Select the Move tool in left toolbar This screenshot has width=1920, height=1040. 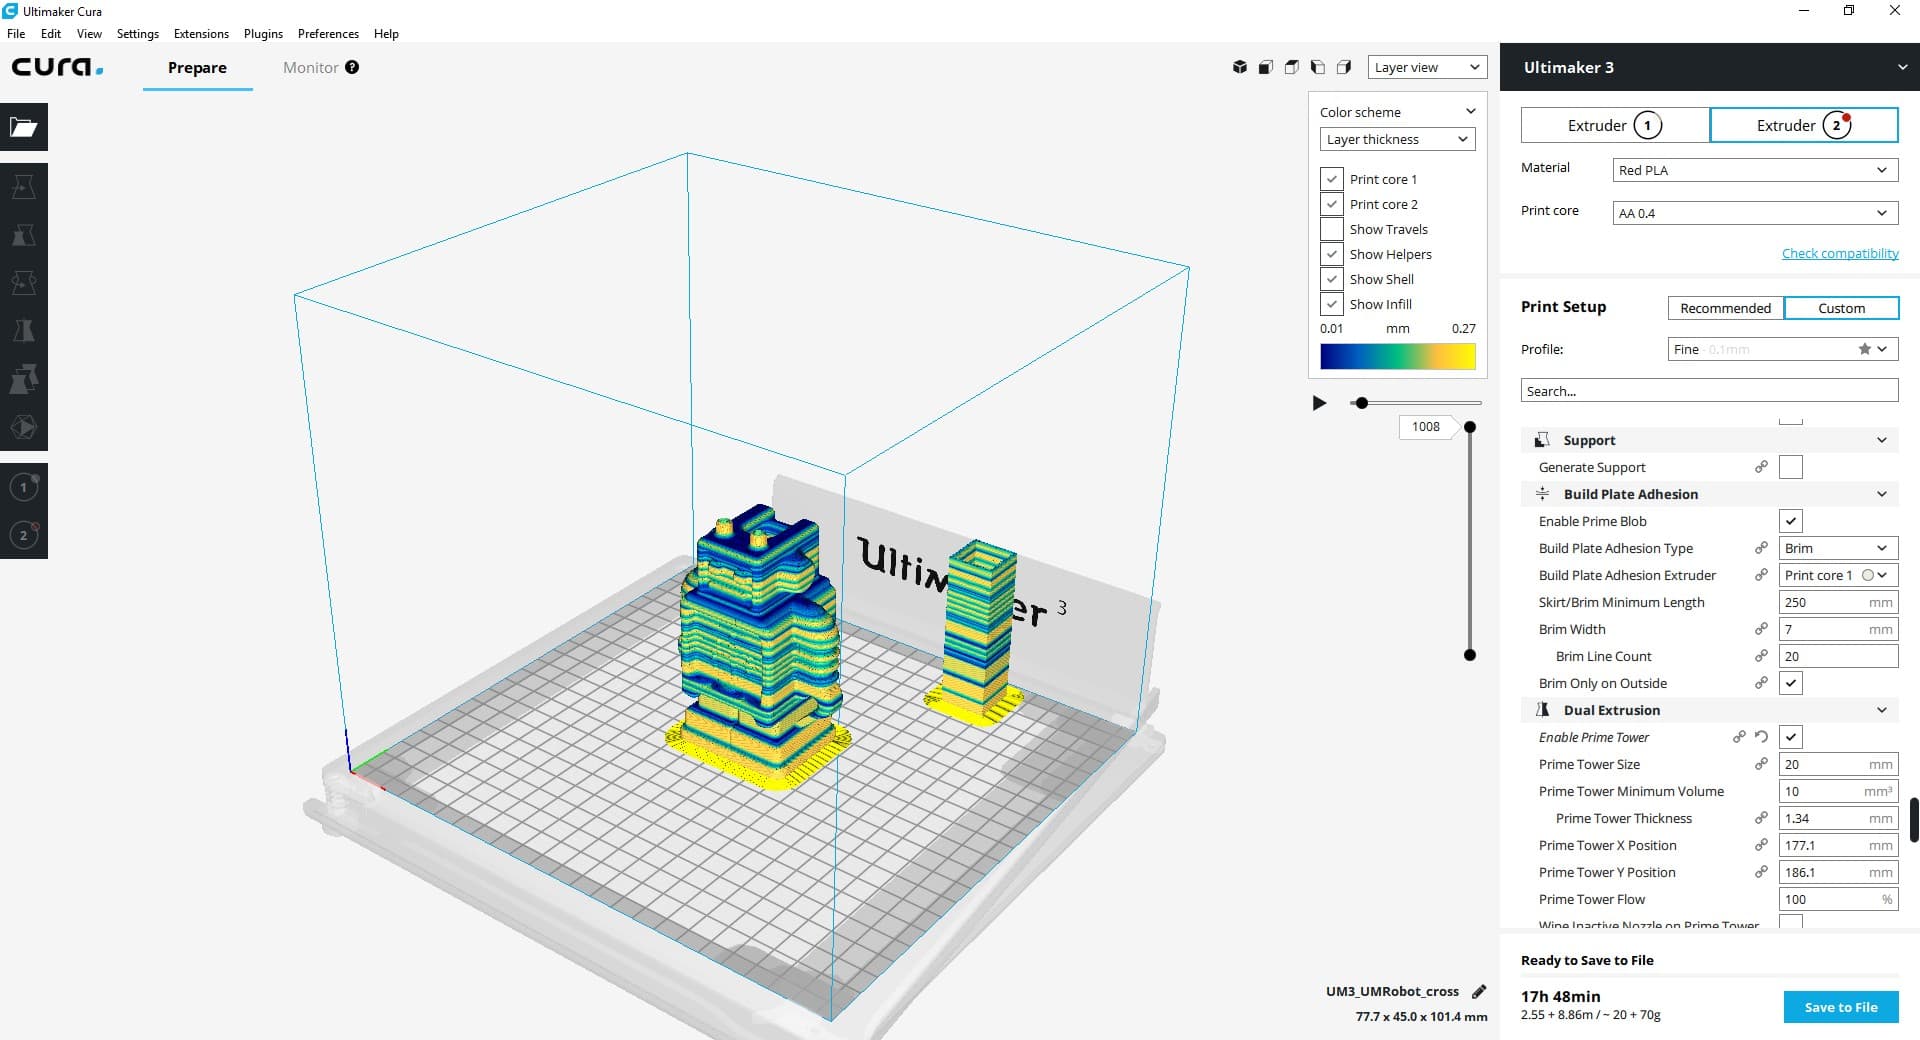click(24, 187)
